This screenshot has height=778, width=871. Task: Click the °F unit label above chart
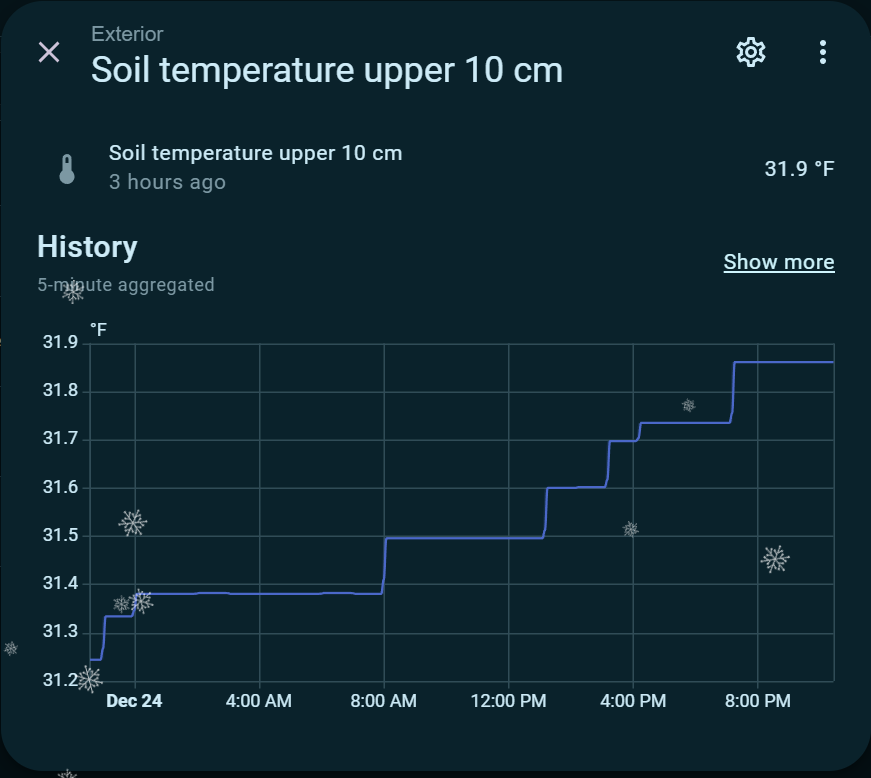click(x=98, y=328)
